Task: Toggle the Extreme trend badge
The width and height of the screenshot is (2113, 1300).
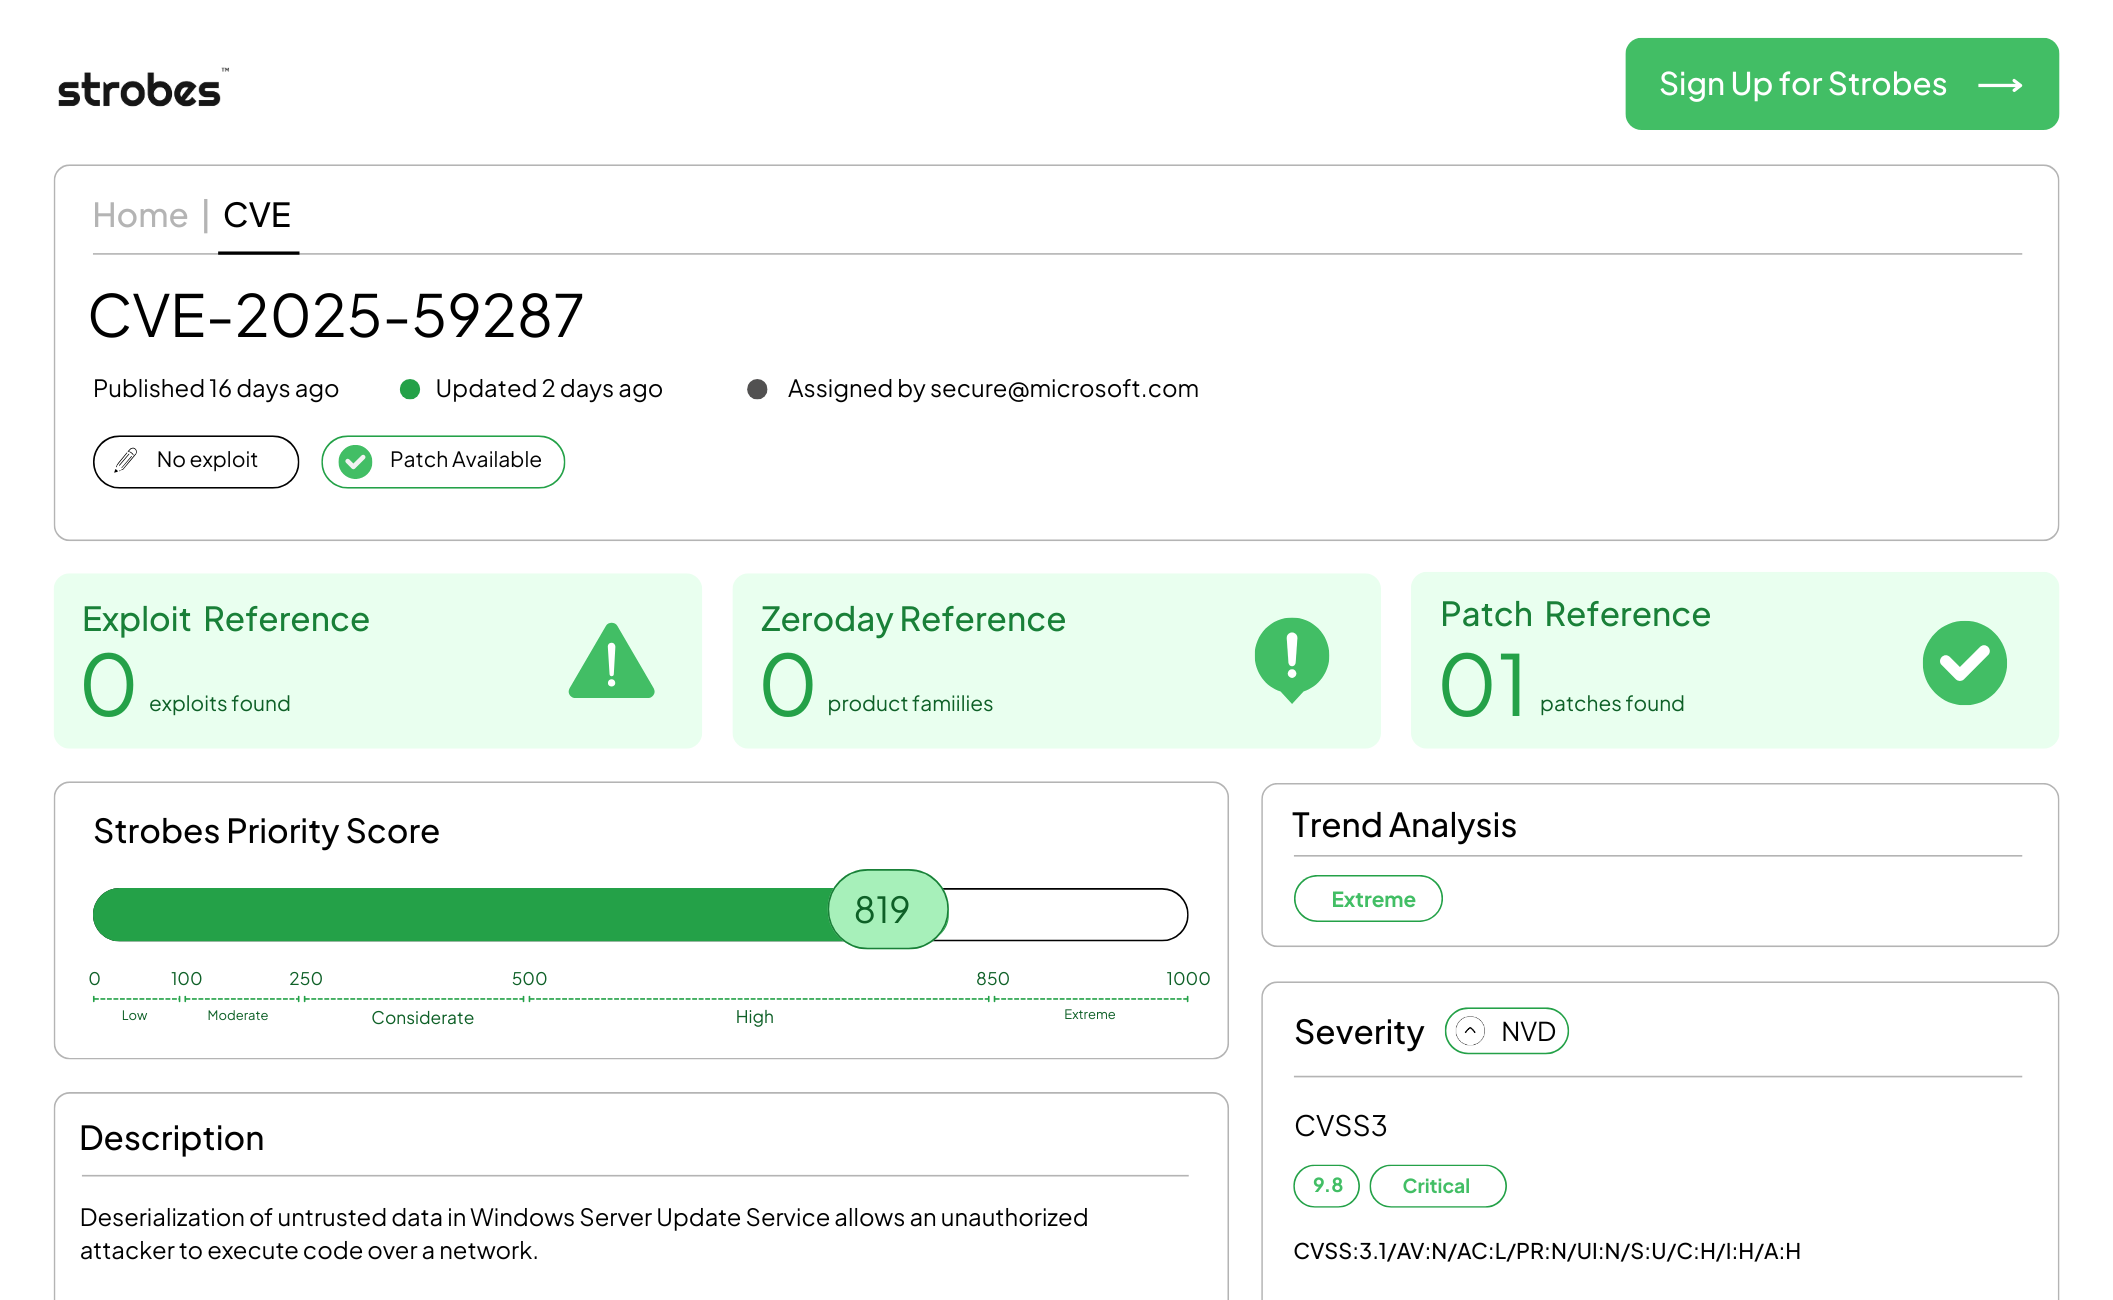Action: tap(1368, 899)
